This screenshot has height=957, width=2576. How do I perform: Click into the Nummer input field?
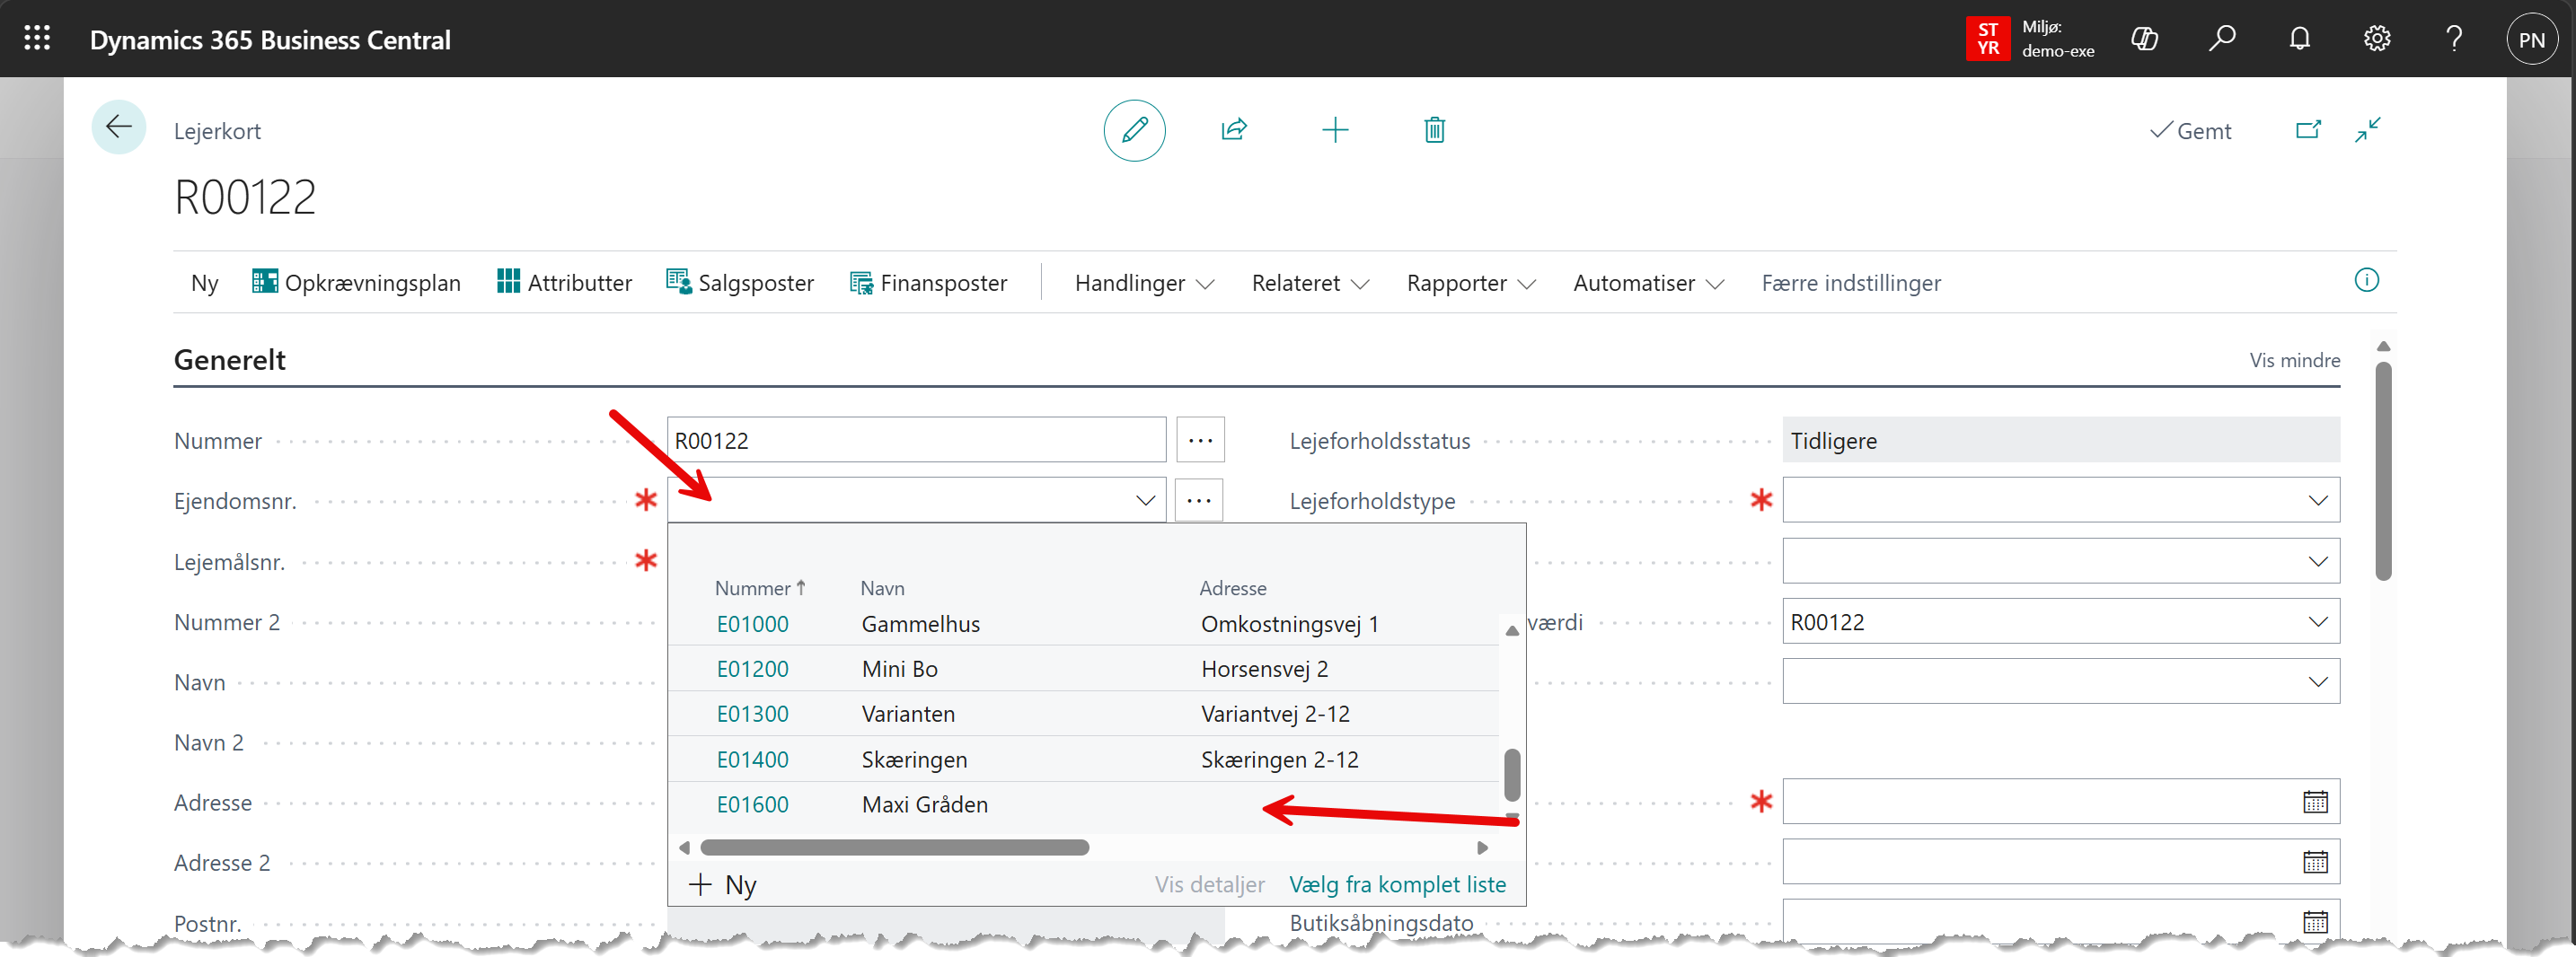(915, 440)
